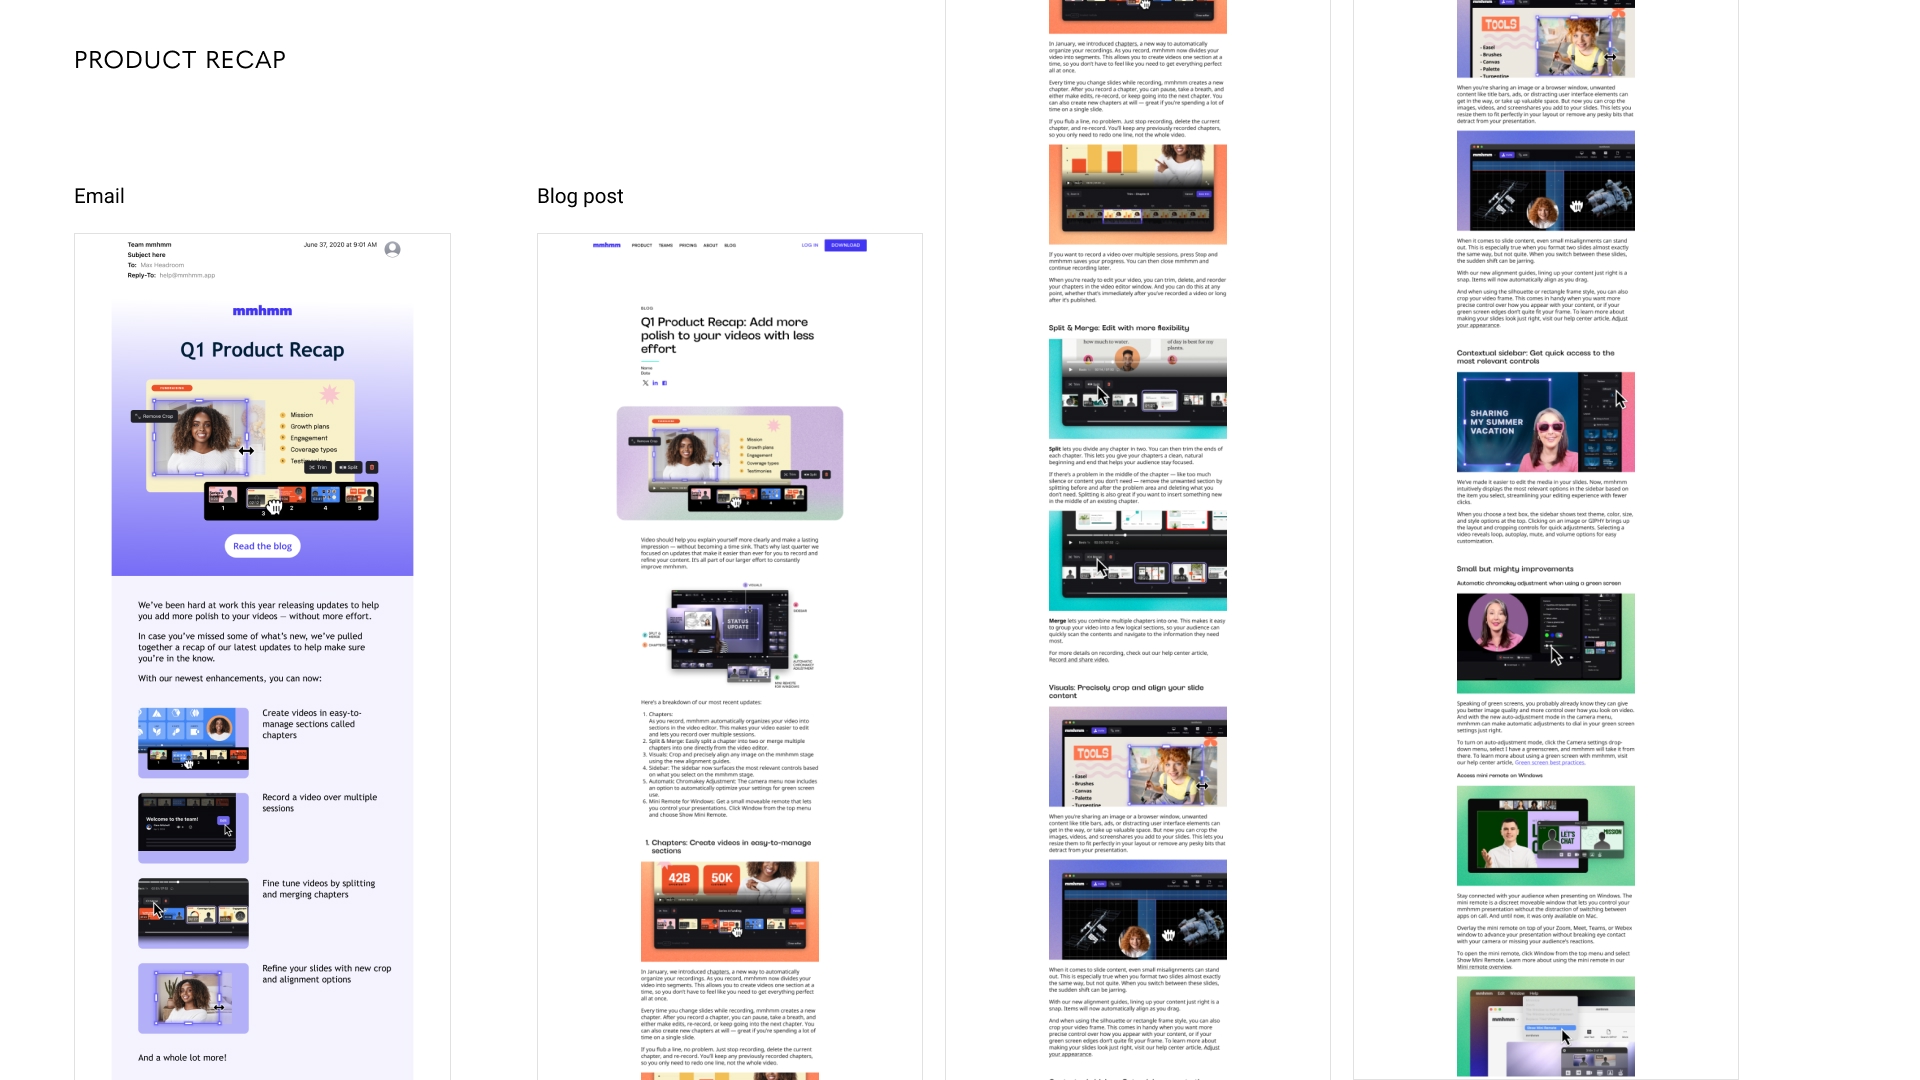
Task: Click the LOG IN link in blog header
Action: click(810, 245)
